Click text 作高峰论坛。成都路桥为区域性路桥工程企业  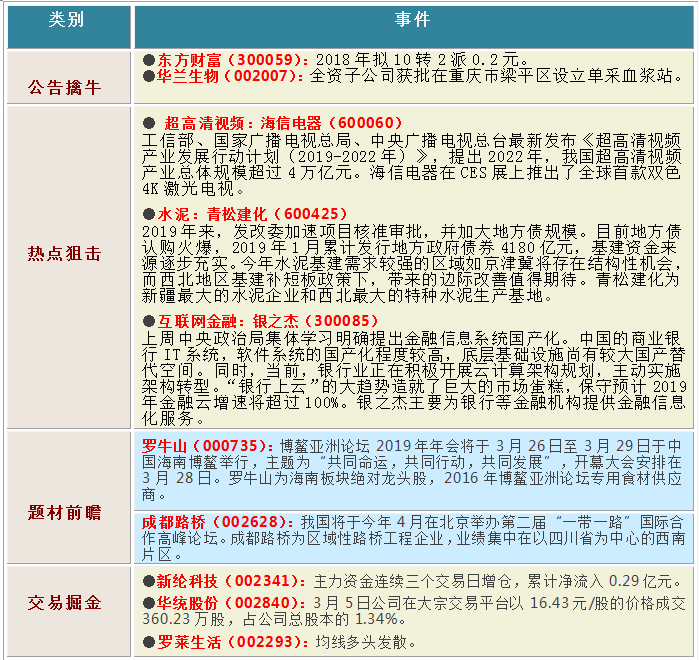pos(292,538)
